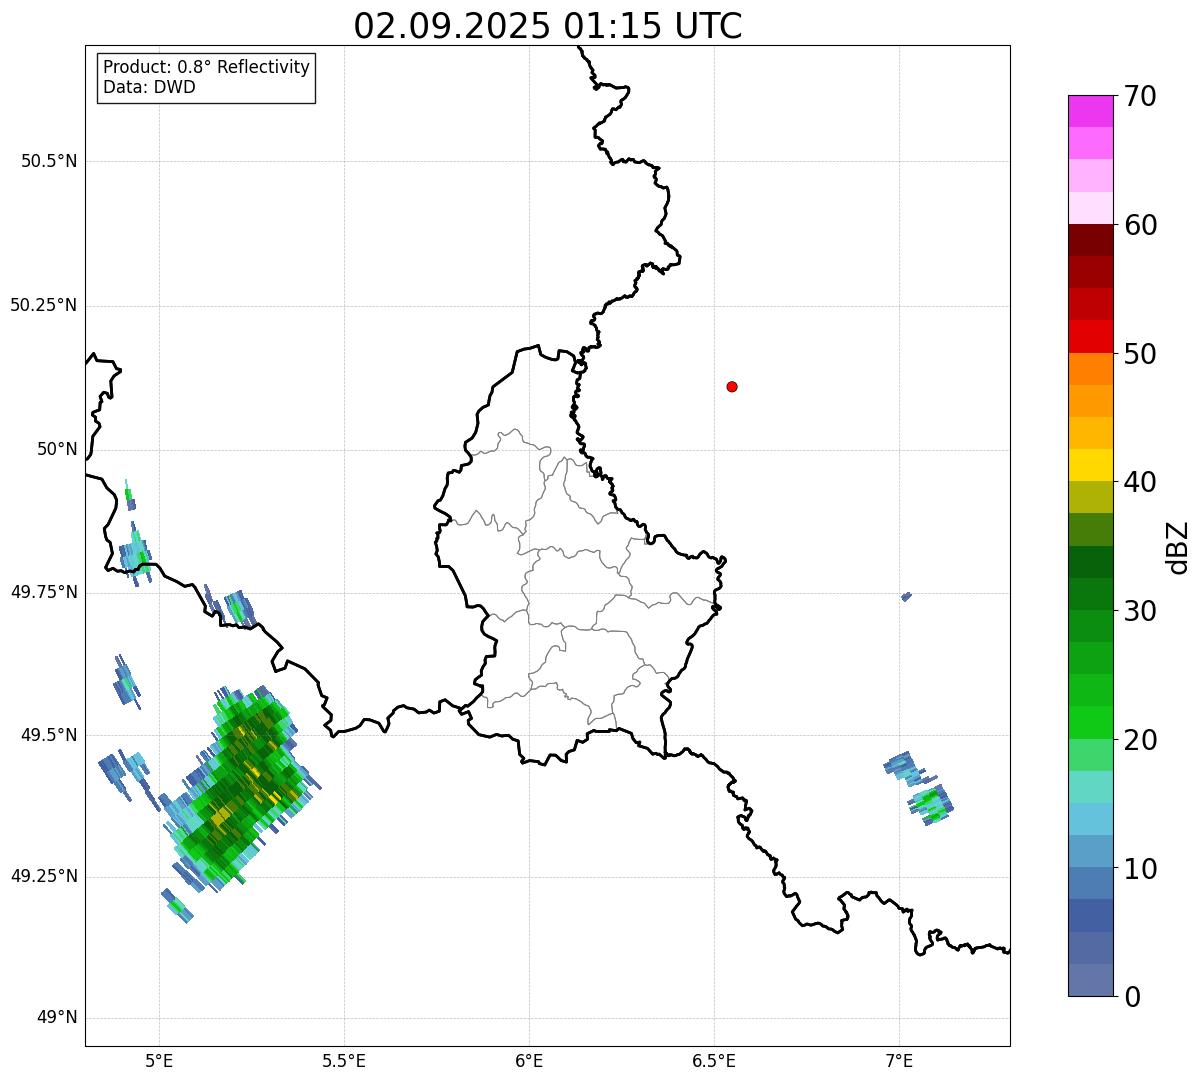Pick the yellow colorbar swatch above 40
The height and width of the screenshot is (1081, 1202).
point(1090,465)
